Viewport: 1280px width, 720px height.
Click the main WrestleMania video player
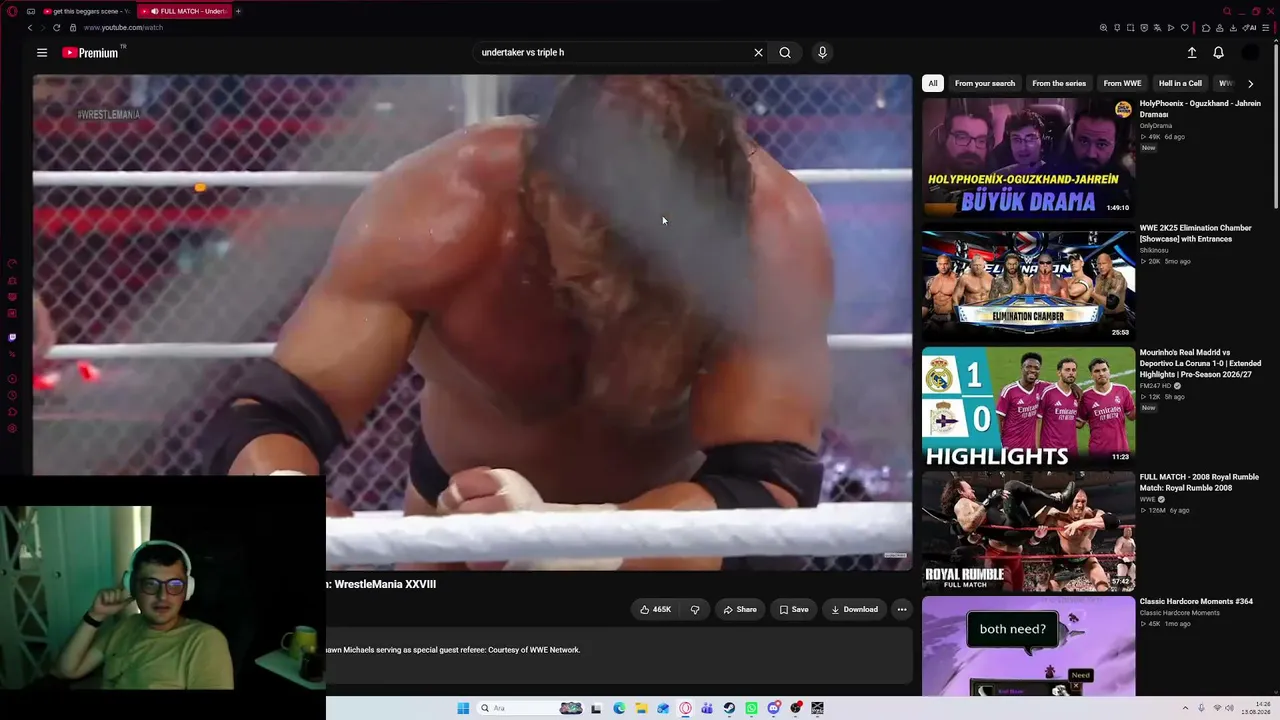[x=472, y=322]
